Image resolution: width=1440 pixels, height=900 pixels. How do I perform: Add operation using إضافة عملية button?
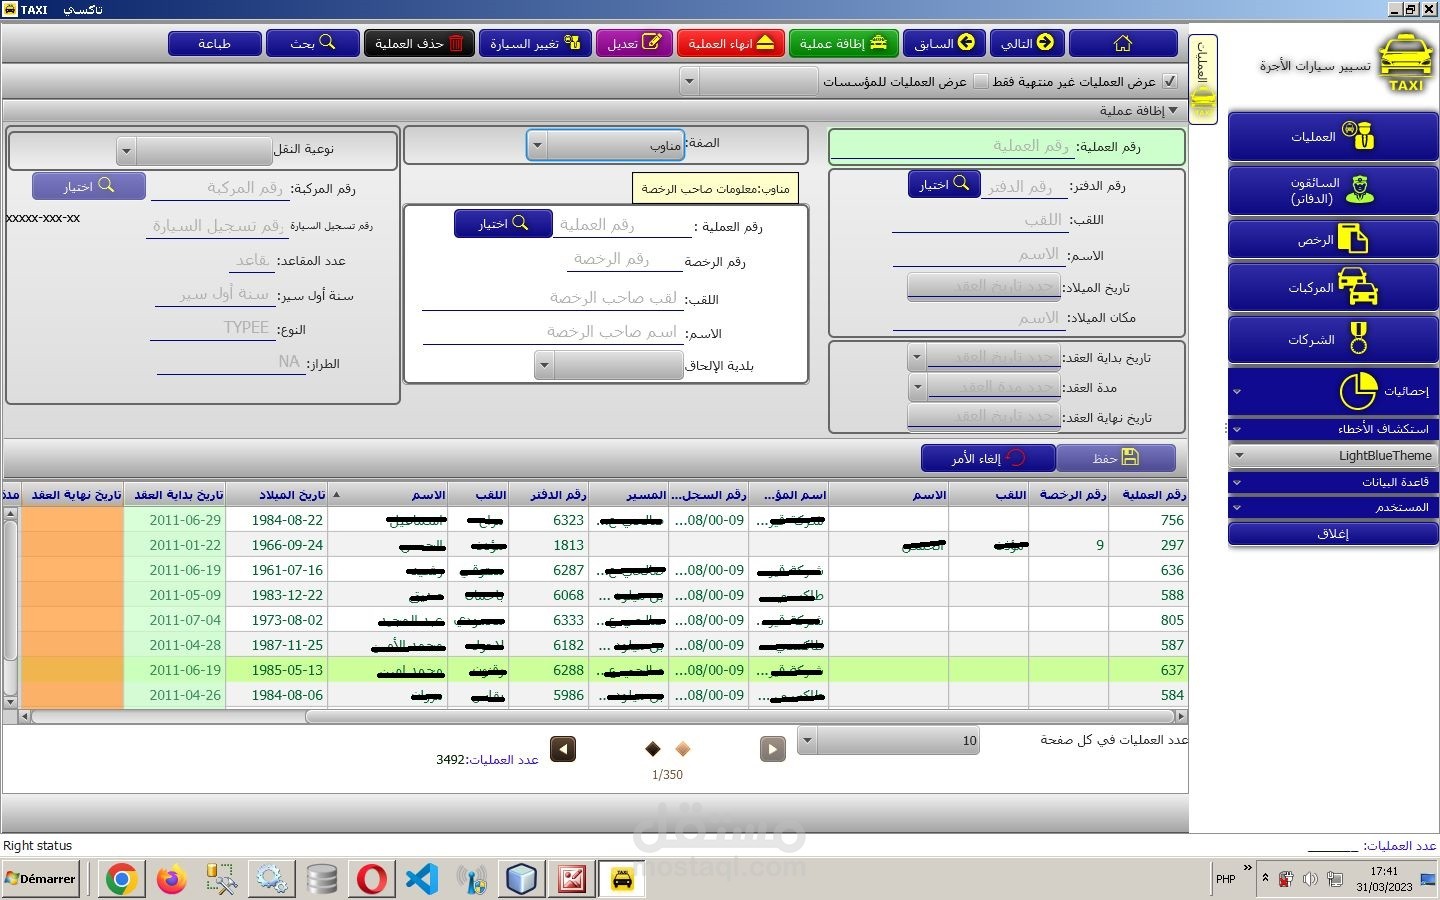point(844,43)
